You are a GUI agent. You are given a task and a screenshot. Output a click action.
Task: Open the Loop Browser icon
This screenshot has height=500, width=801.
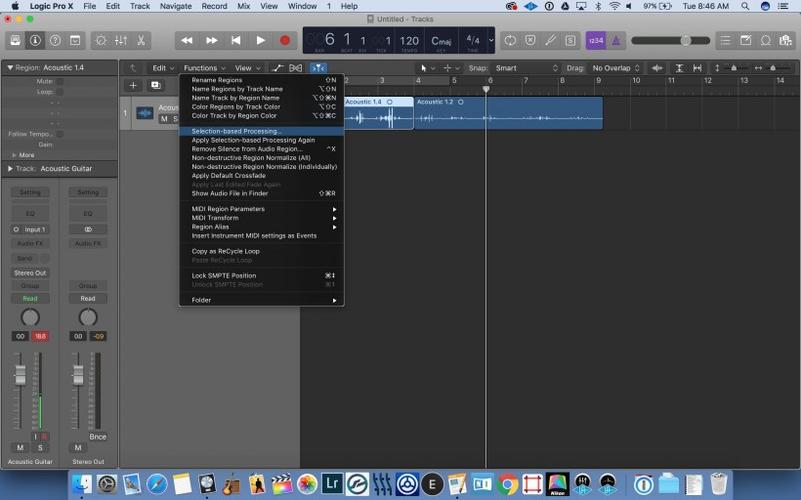point(765,40)
